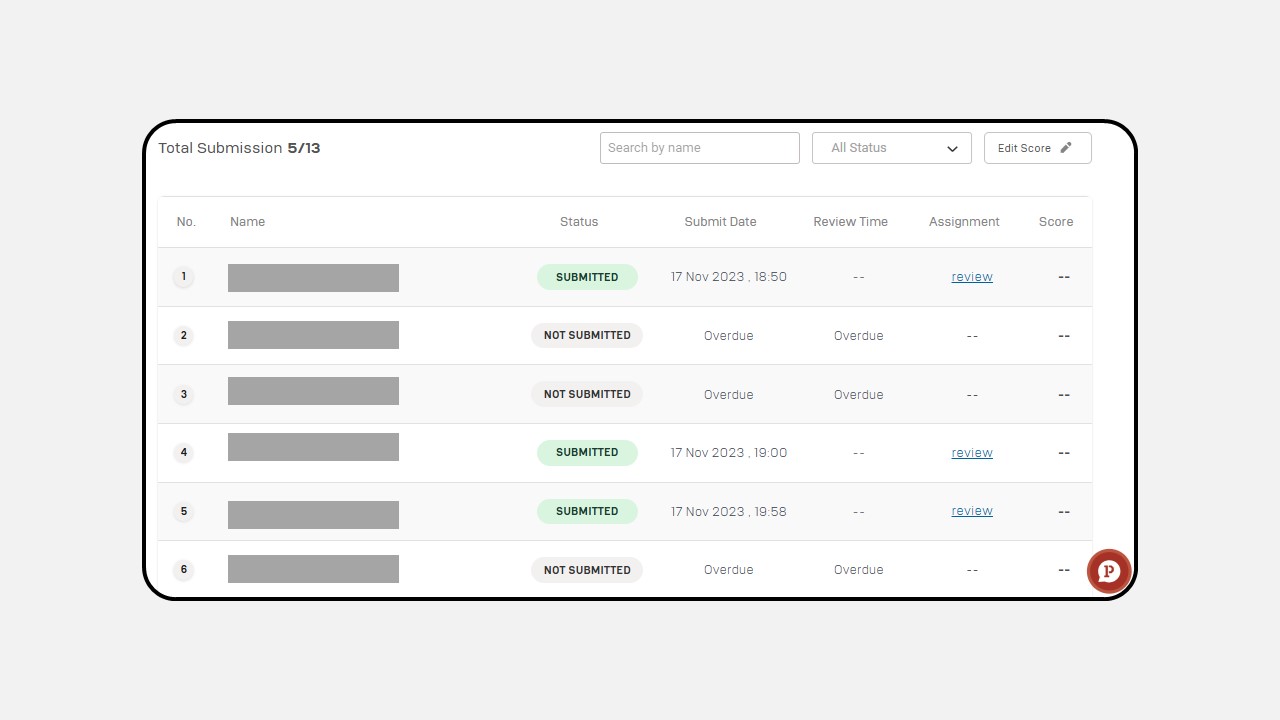The image size is (1280, 720).
Task: Click the NOT SUBMITTED badge in row 6
Action: [587, 570]
